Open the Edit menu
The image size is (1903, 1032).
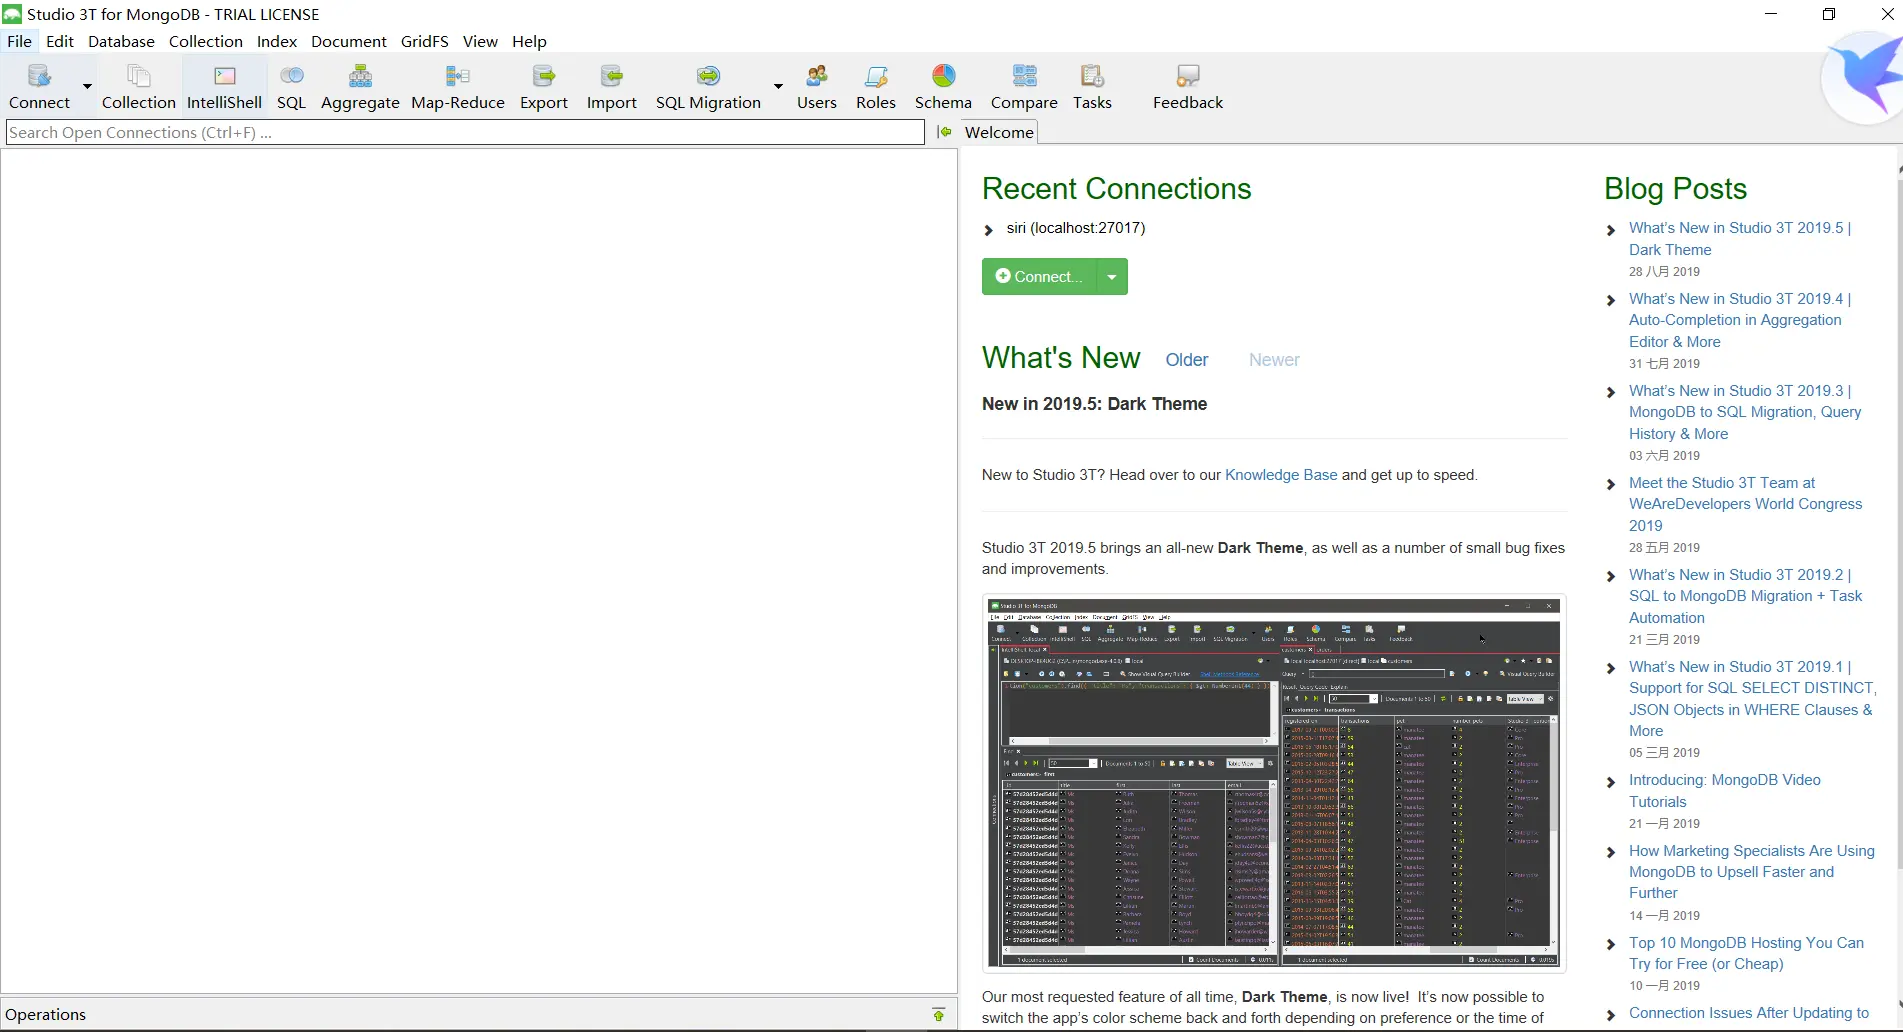[60, 41]
